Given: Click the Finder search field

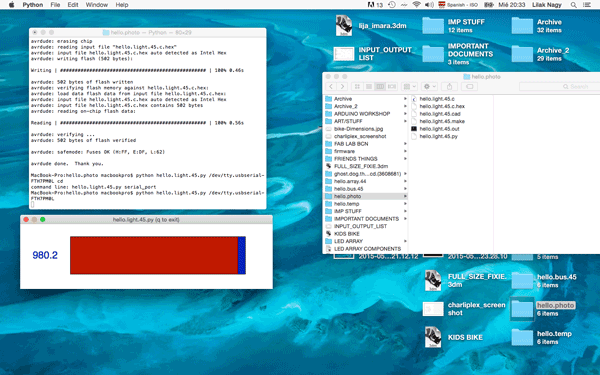Looking at the screenshot, I should [x=559, y=87].
